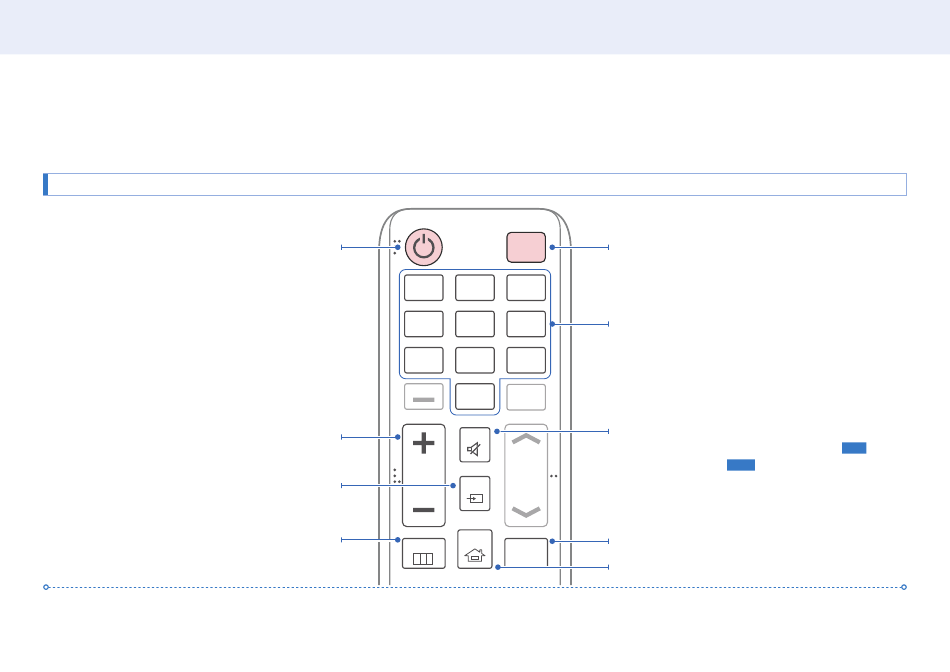The image size is (950, 672).
Task: Click the center button of the keypad grid
Action: (x=474, y=324)
